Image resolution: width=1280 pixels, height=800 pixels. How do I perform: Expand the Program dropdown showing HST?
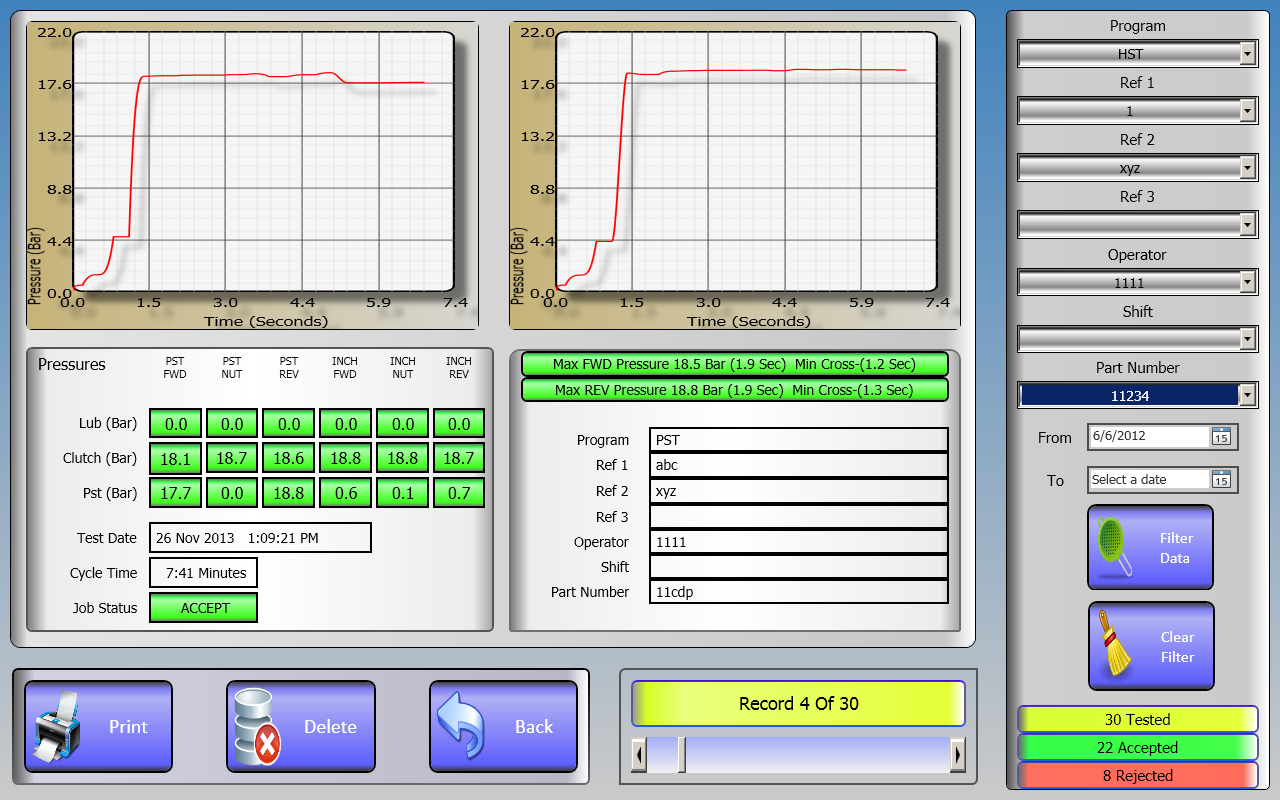click(x=1247, y=54)
